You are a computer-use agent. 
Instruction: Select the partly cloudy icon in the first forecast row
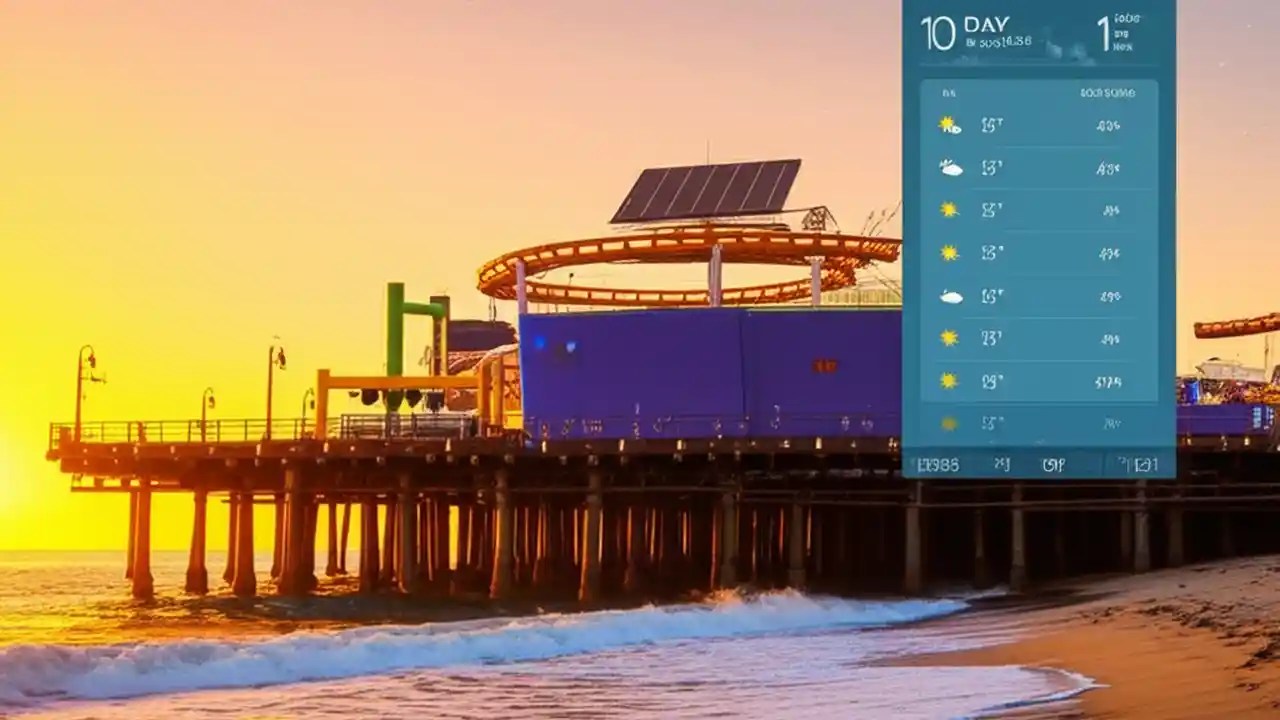[948, 125]
